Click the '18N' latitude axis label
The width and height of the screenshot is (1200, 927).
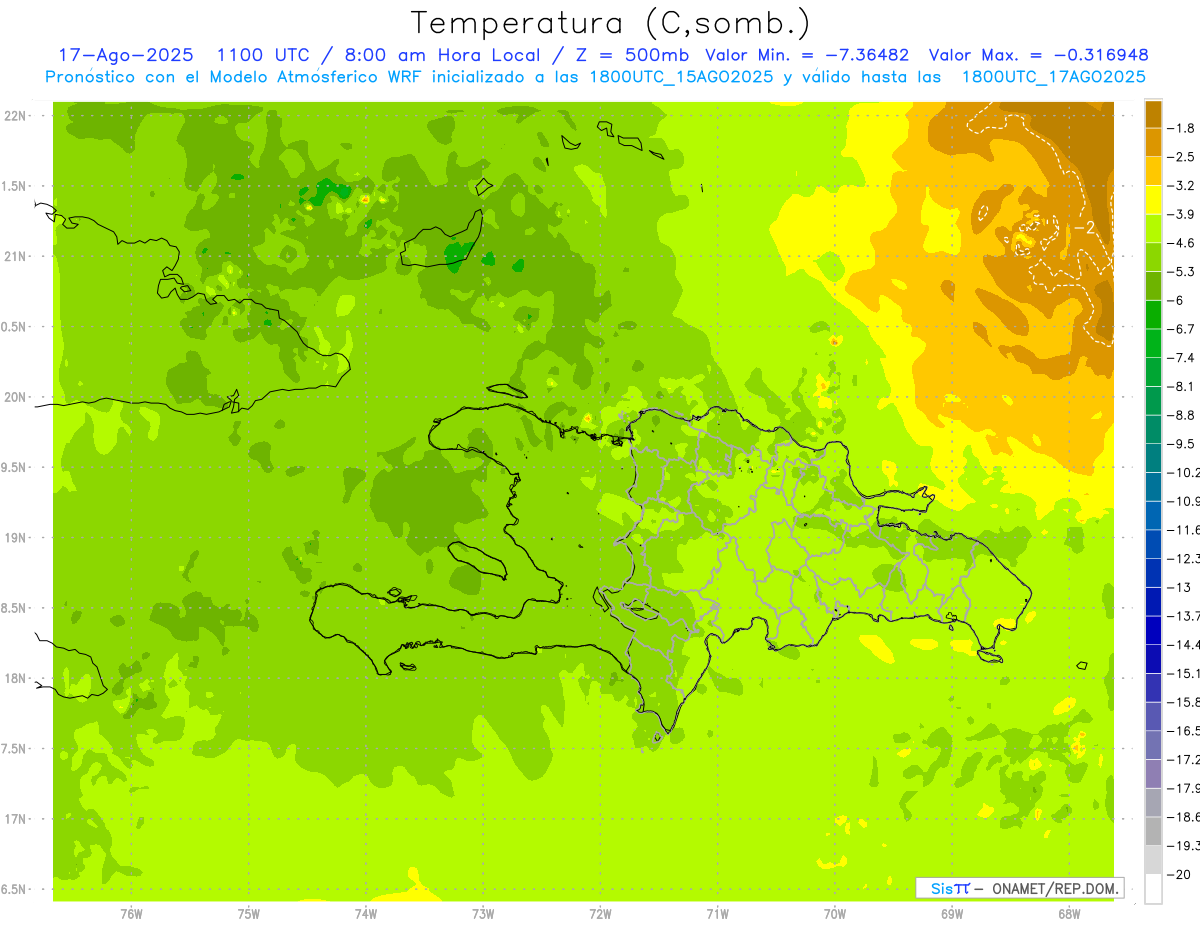[15, 678]
